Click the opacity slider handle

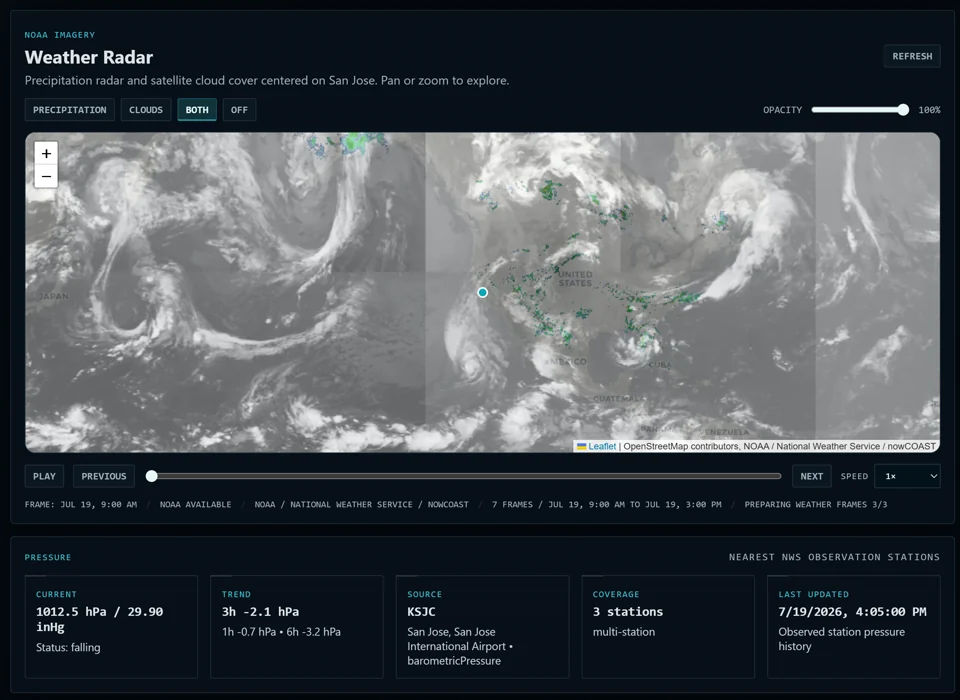point(903,110)
